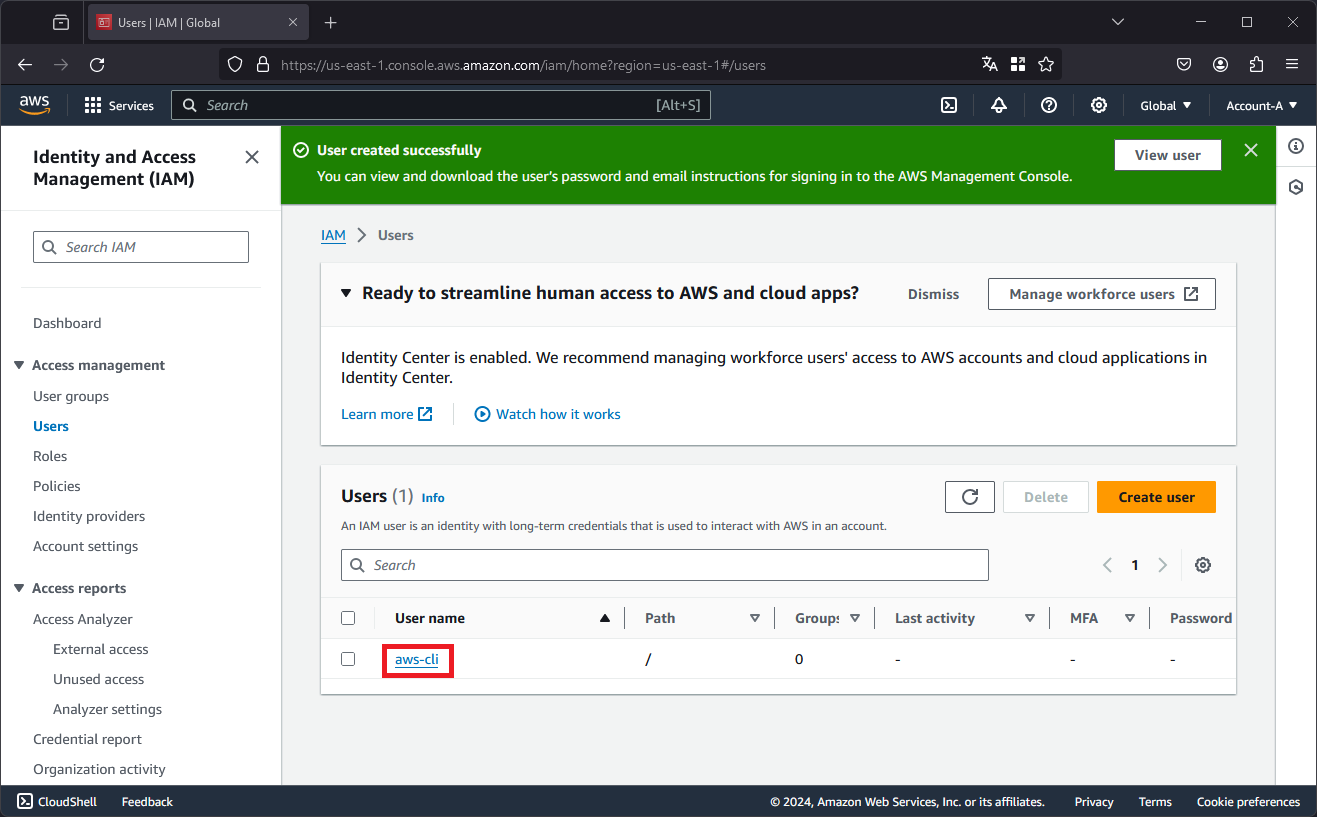
Task: Open the Services grid menu
Action: [119, 105]
